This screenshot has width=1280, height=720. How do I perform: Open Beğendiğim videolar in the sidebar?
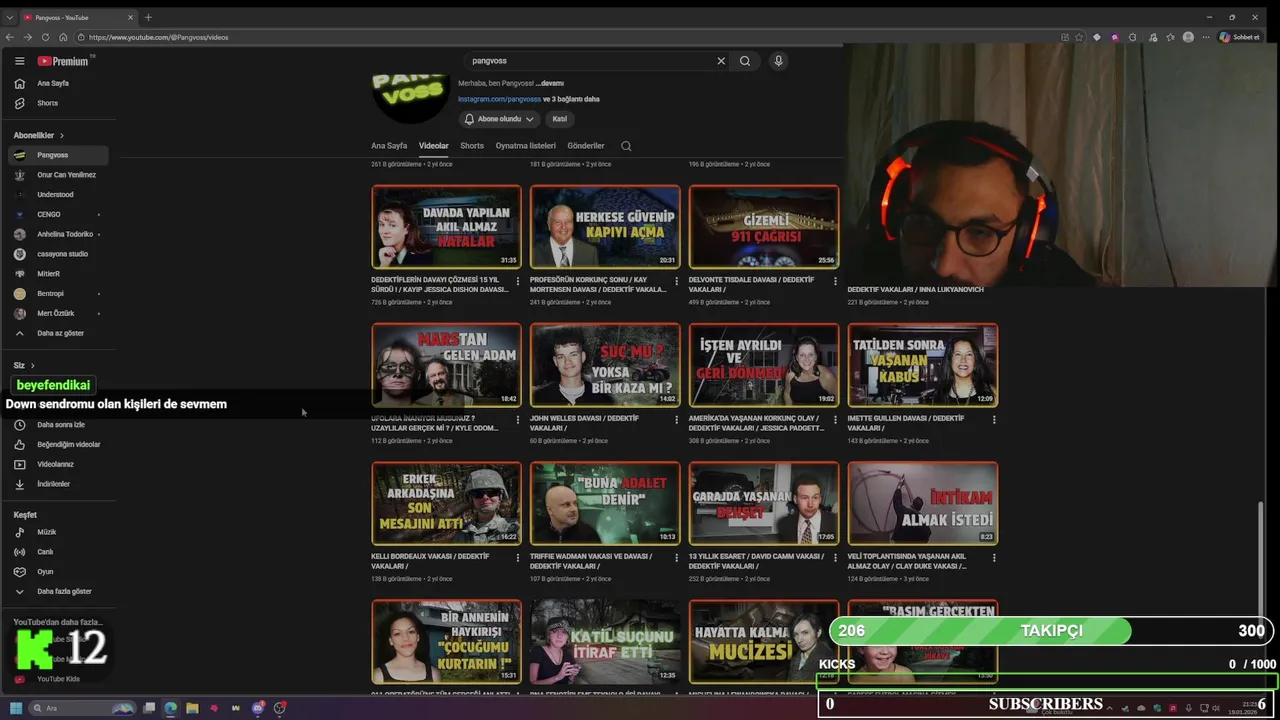tap(60, 444)
